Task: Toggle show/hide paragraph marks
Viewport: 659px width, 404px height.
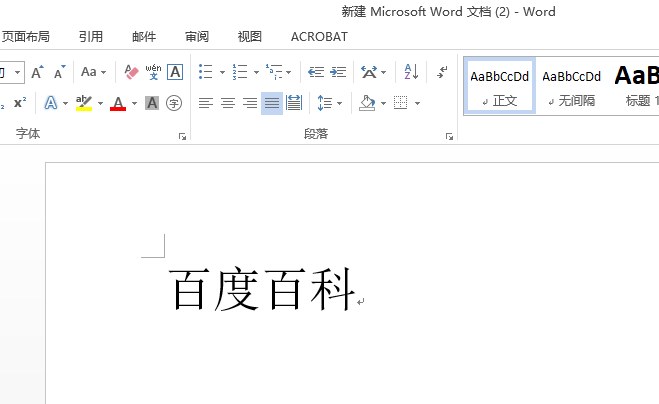Action: pos(442,72)
